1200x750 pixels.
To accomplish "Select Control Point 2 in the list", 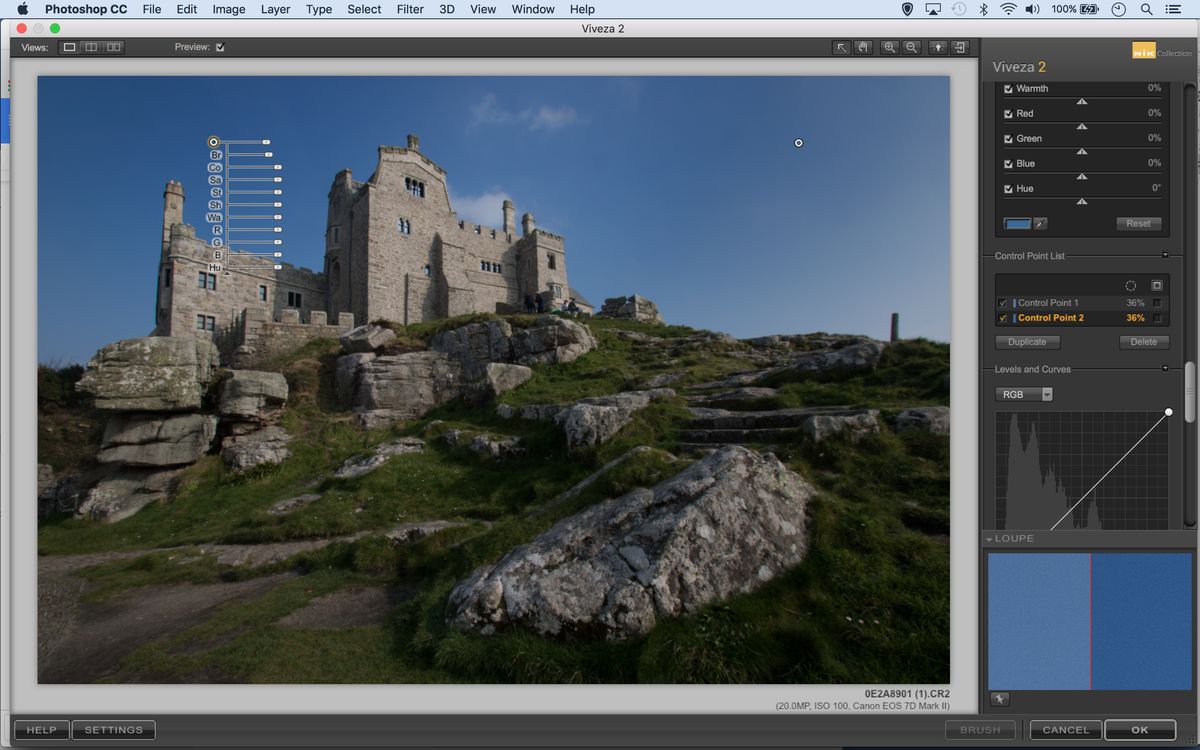I will click(x=1058, y=318).
